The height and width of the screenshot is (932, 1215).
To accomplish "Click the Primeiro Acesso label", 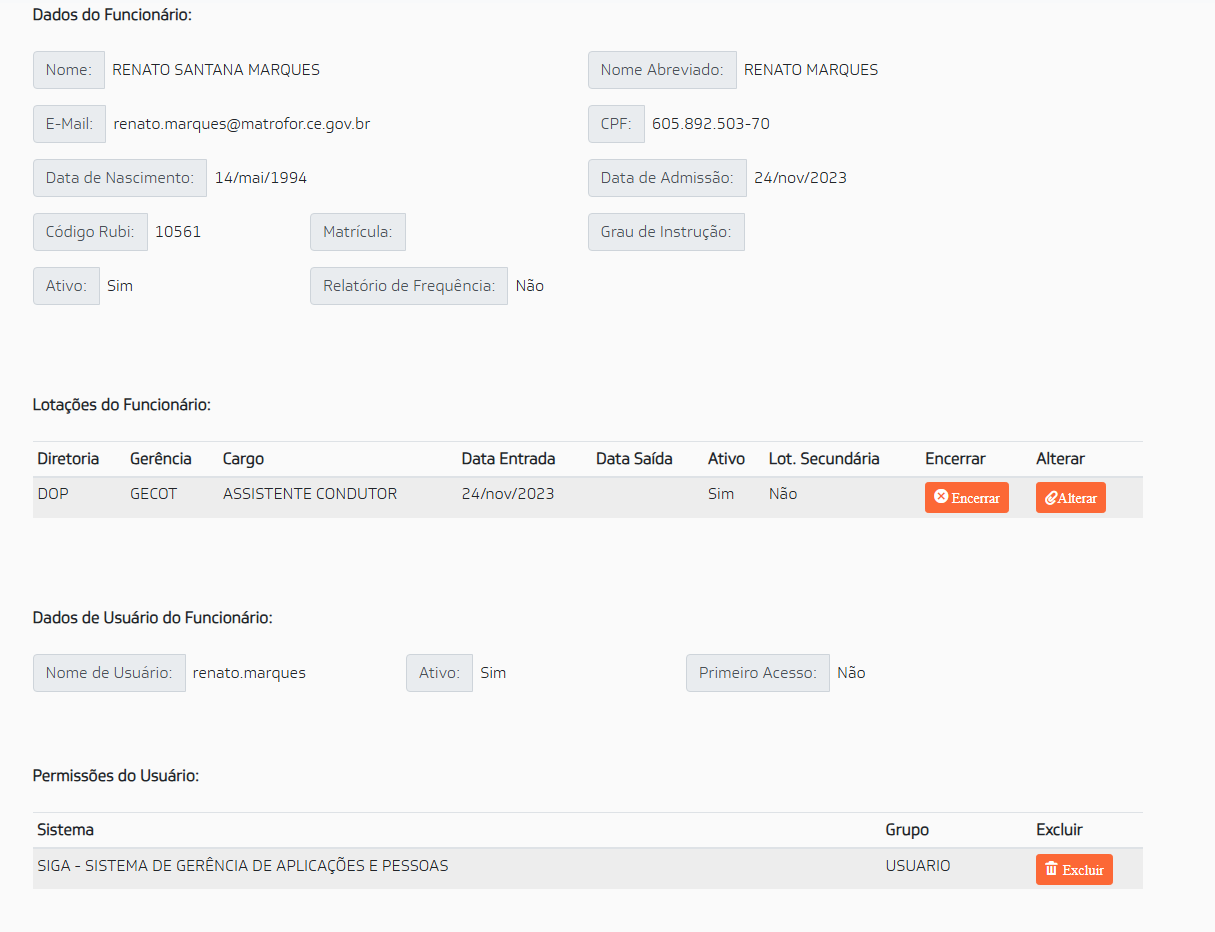I will [758, 673].
